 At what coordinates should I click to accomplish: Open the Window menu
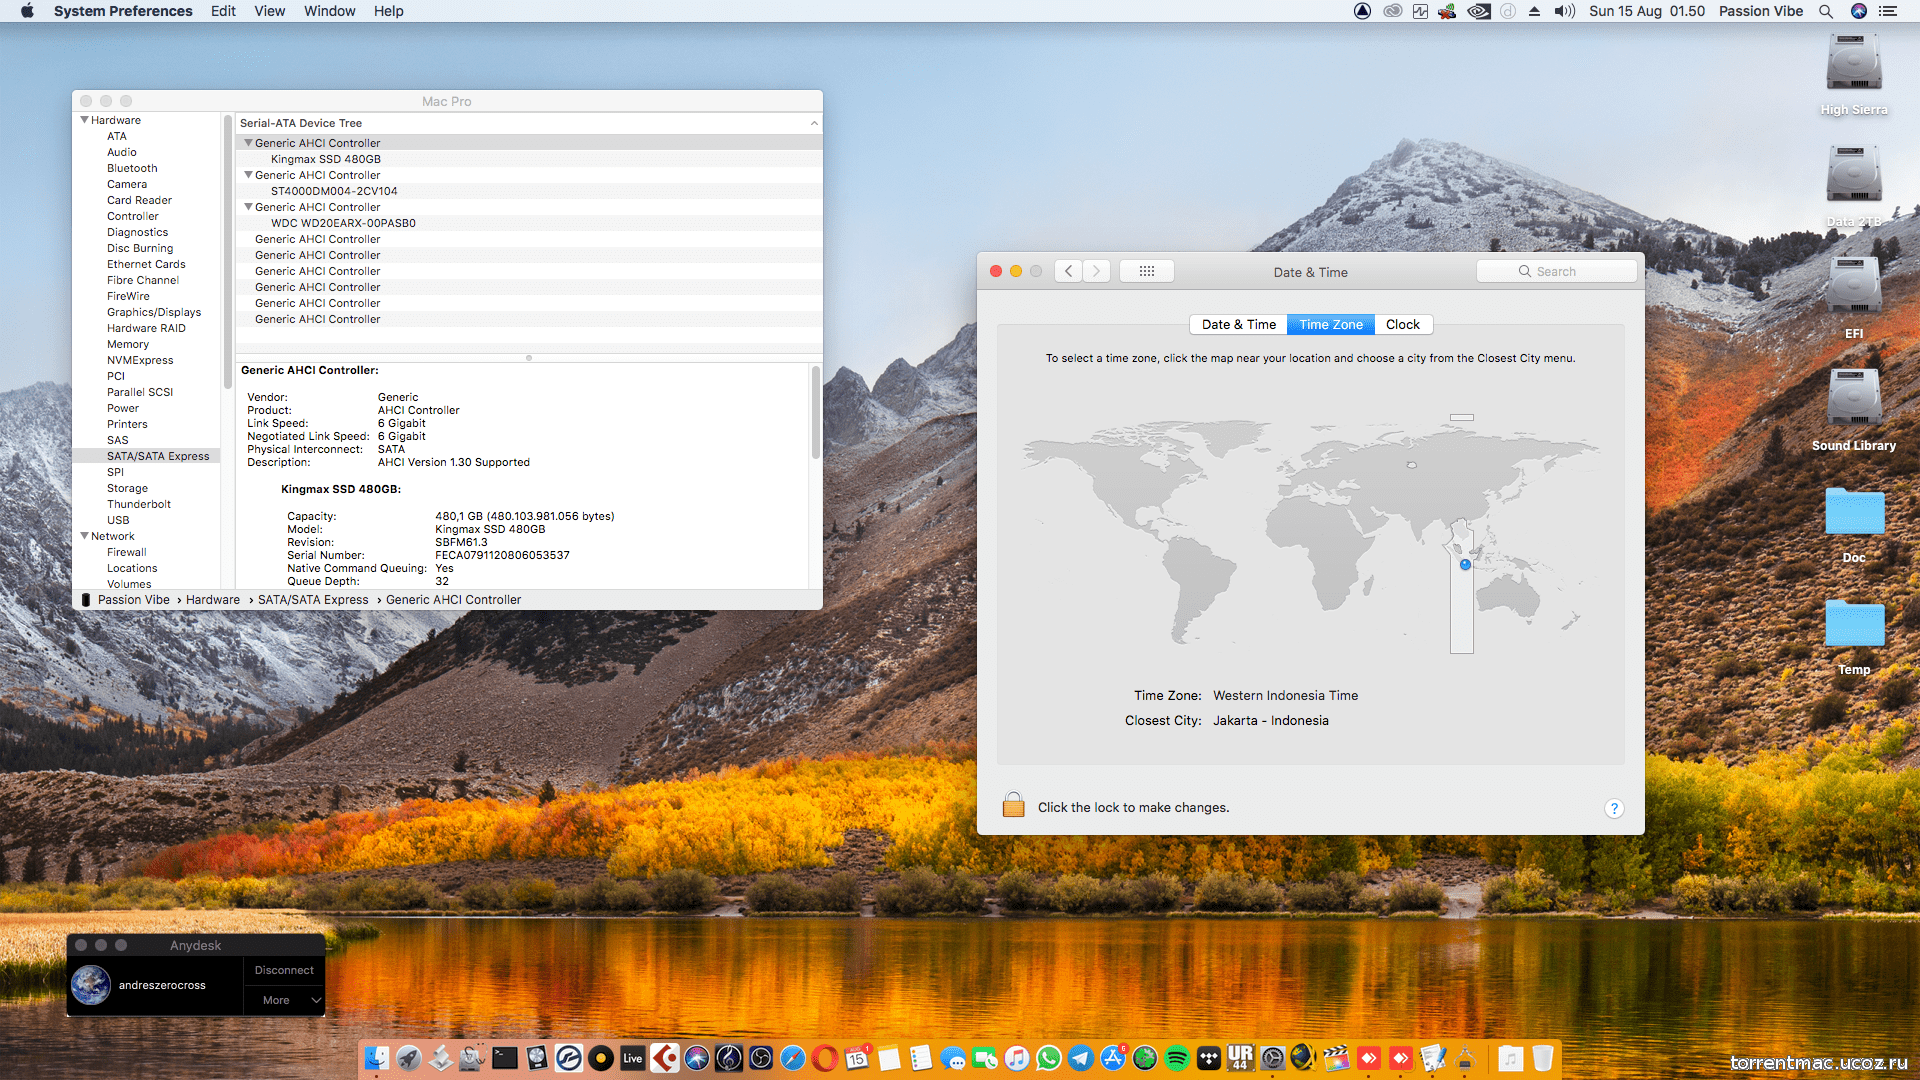(329, 11)
